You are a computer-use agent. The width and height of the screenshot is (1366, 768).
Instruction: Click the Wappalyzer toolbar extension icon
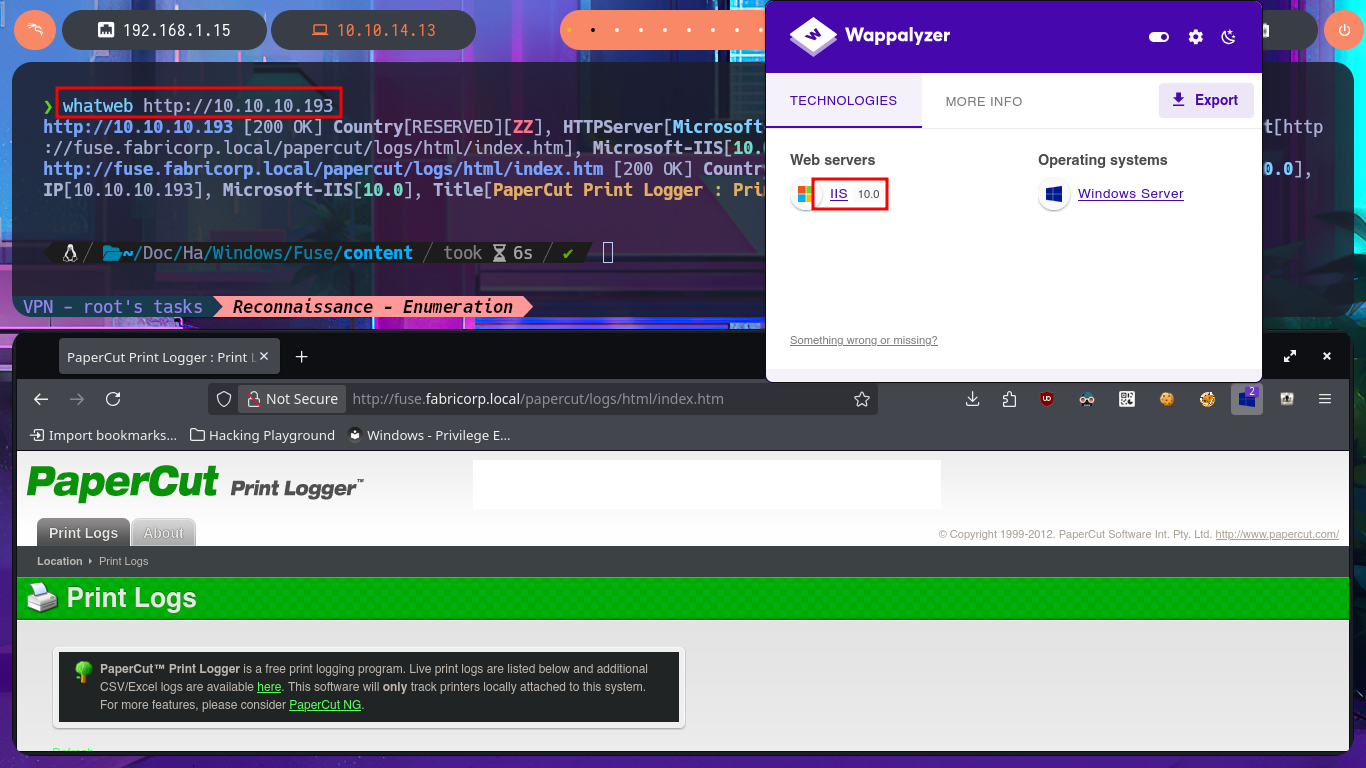(1246, 399)
